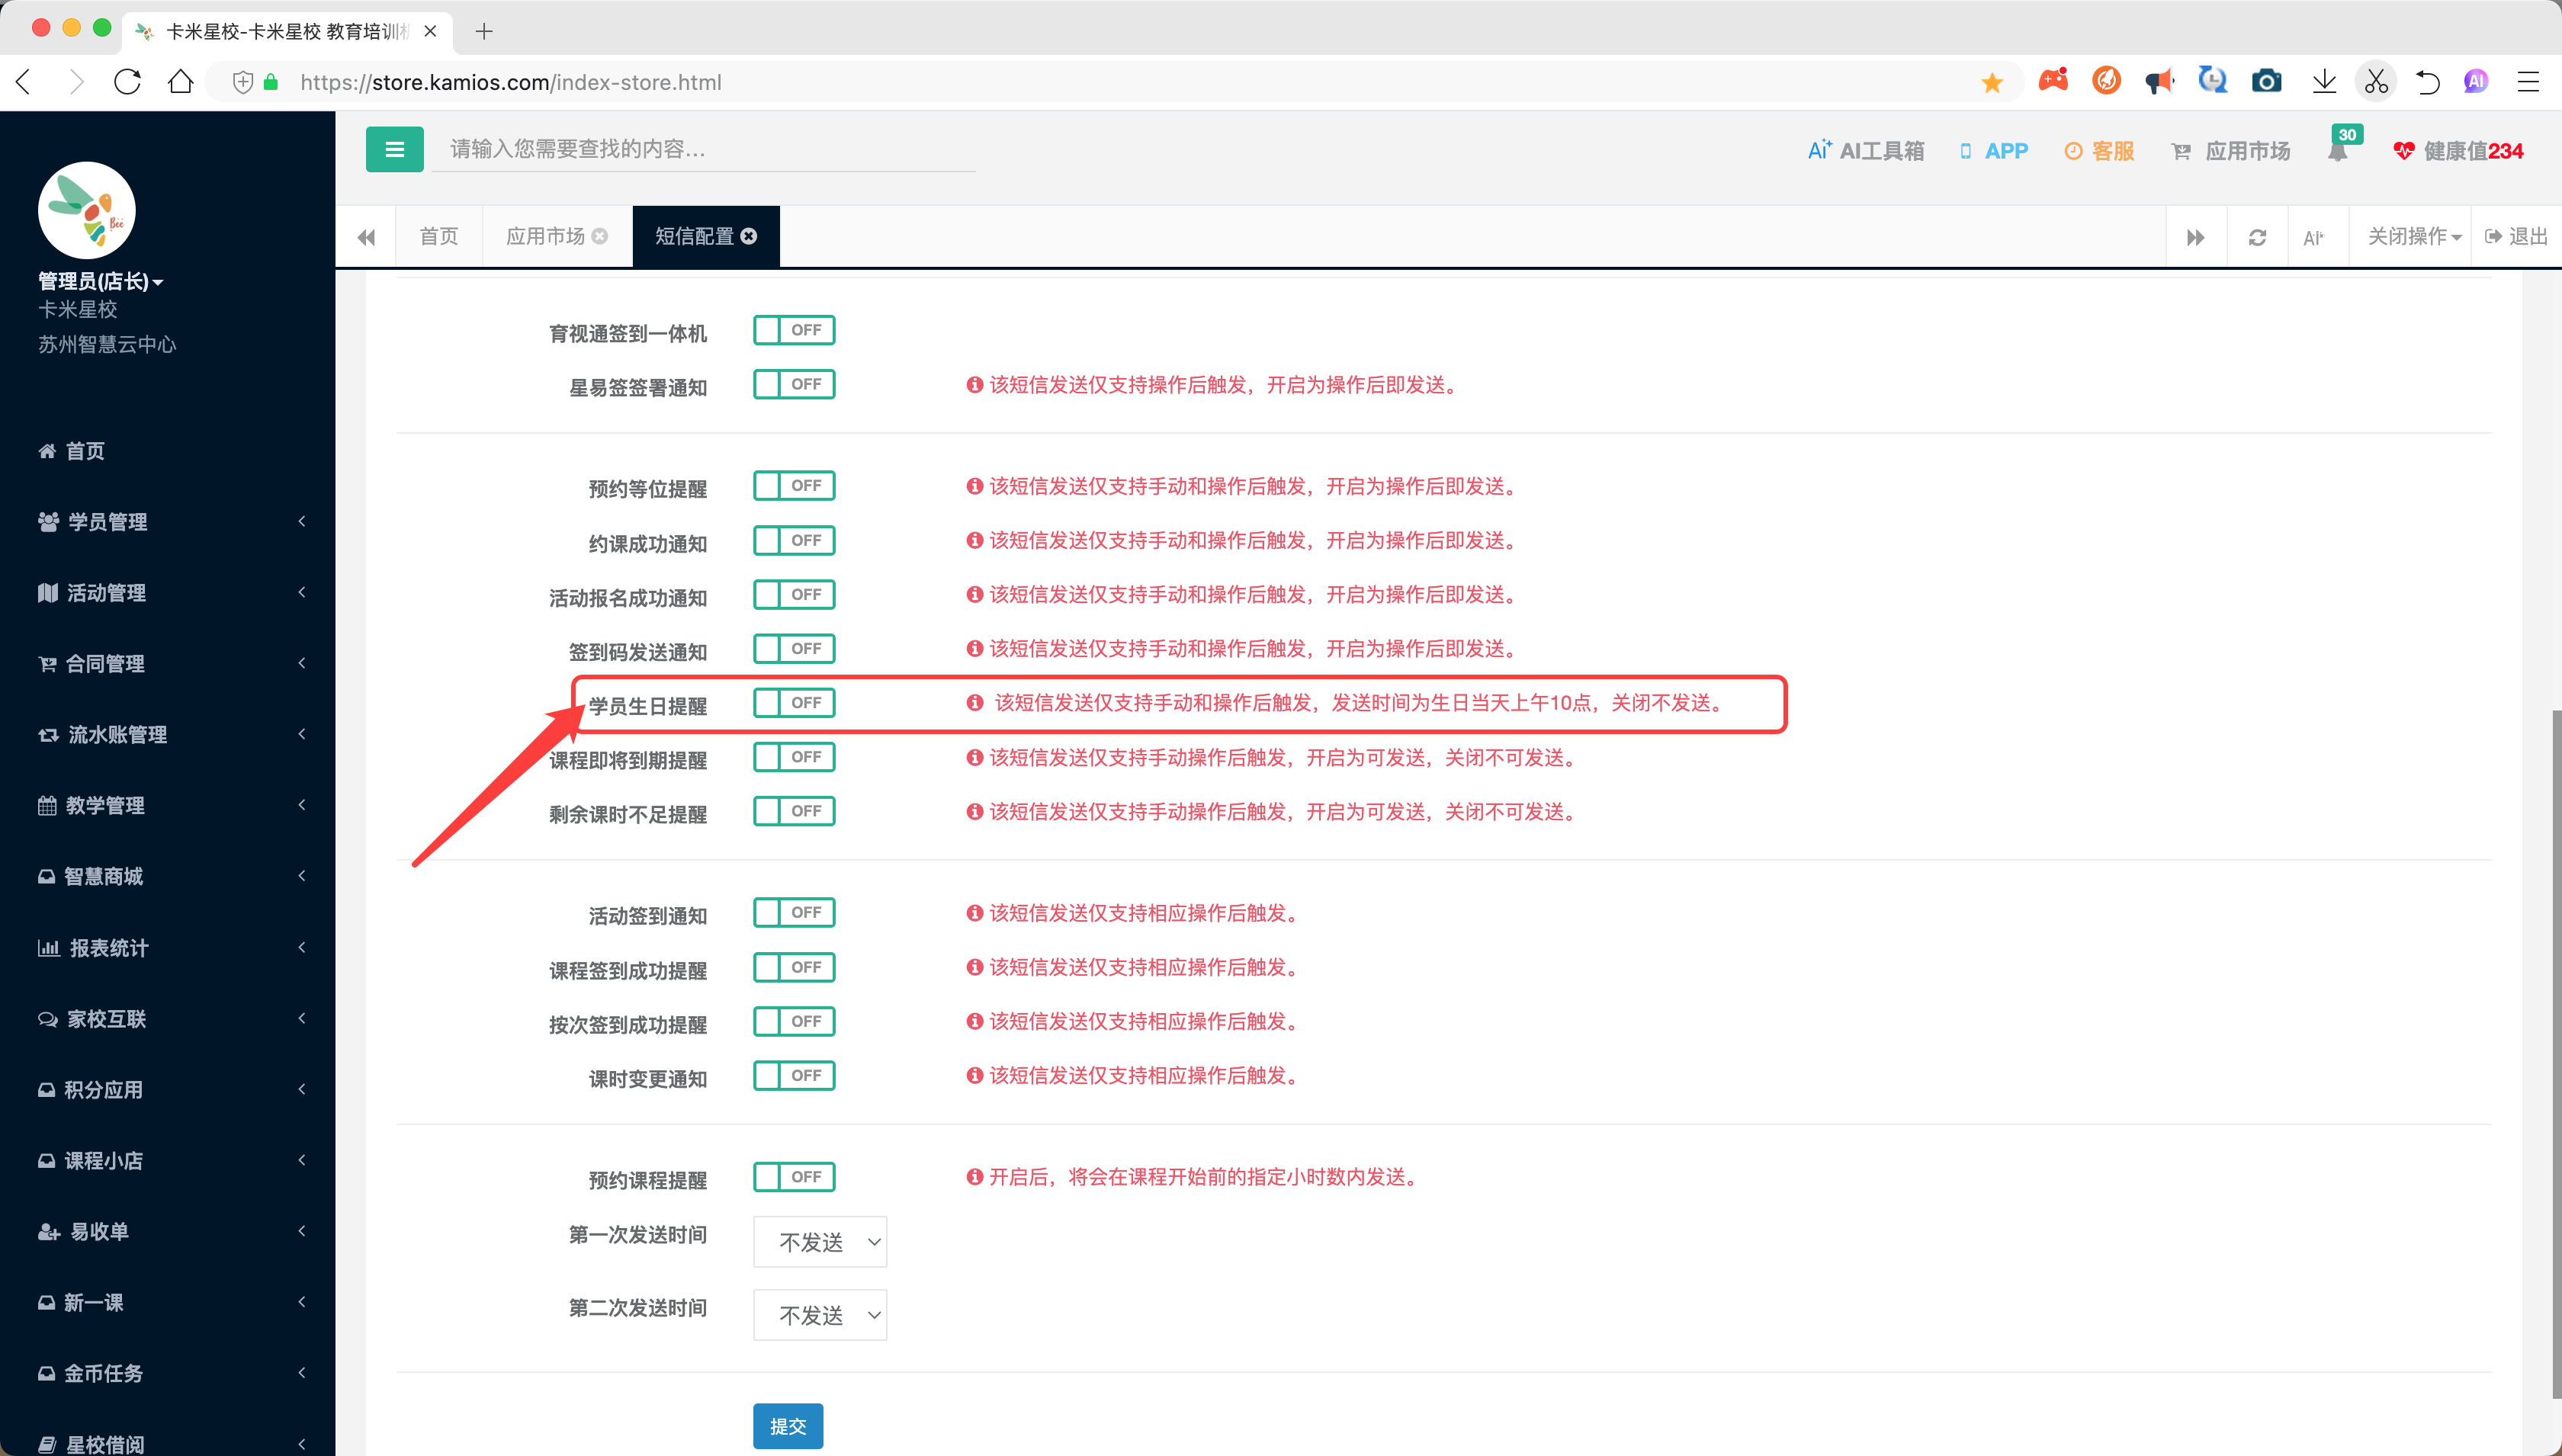
Task: Switch to 应用市场 tab
Action: click(x=545, y=237)
